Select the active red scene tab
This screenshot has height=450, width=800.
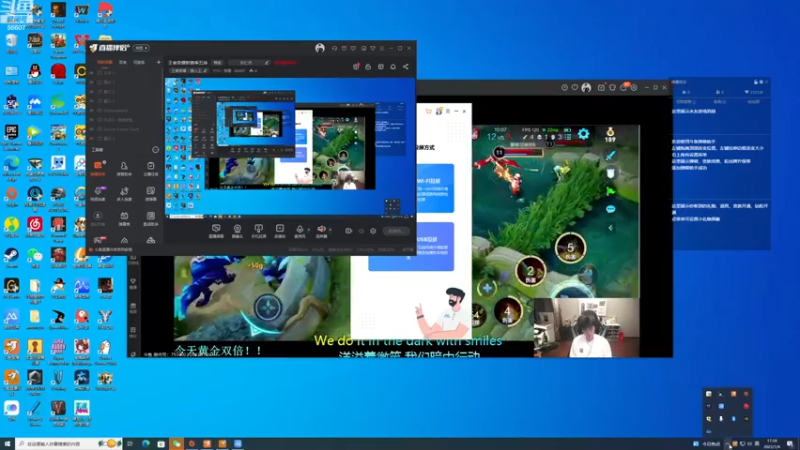(x=105, y=62)
